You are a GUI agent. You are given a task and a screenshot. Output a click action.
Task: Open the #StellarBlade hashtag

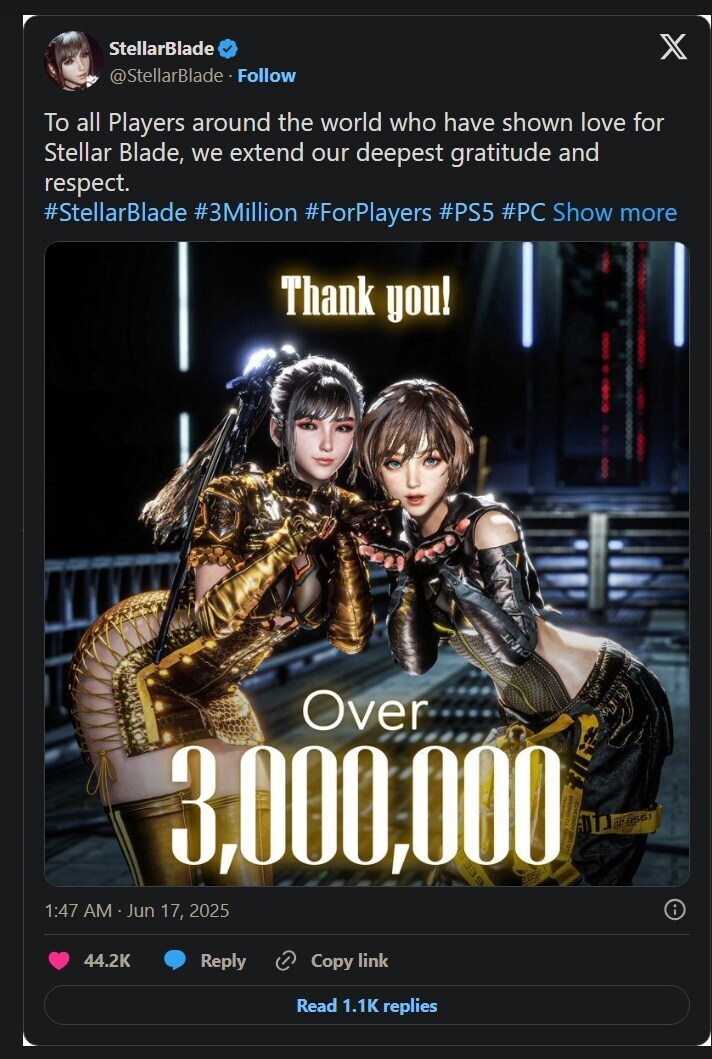coord(116,213)
